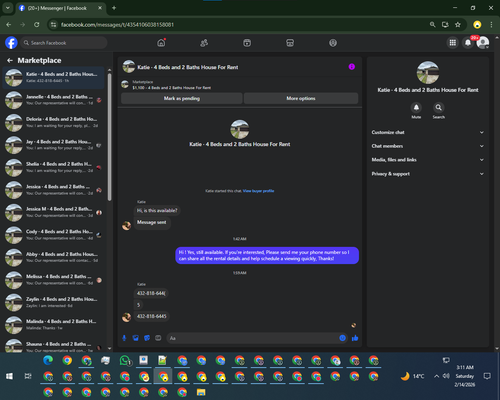Click the browser address bar URL
Screen dimensions: 500x400
coord(117,25)
